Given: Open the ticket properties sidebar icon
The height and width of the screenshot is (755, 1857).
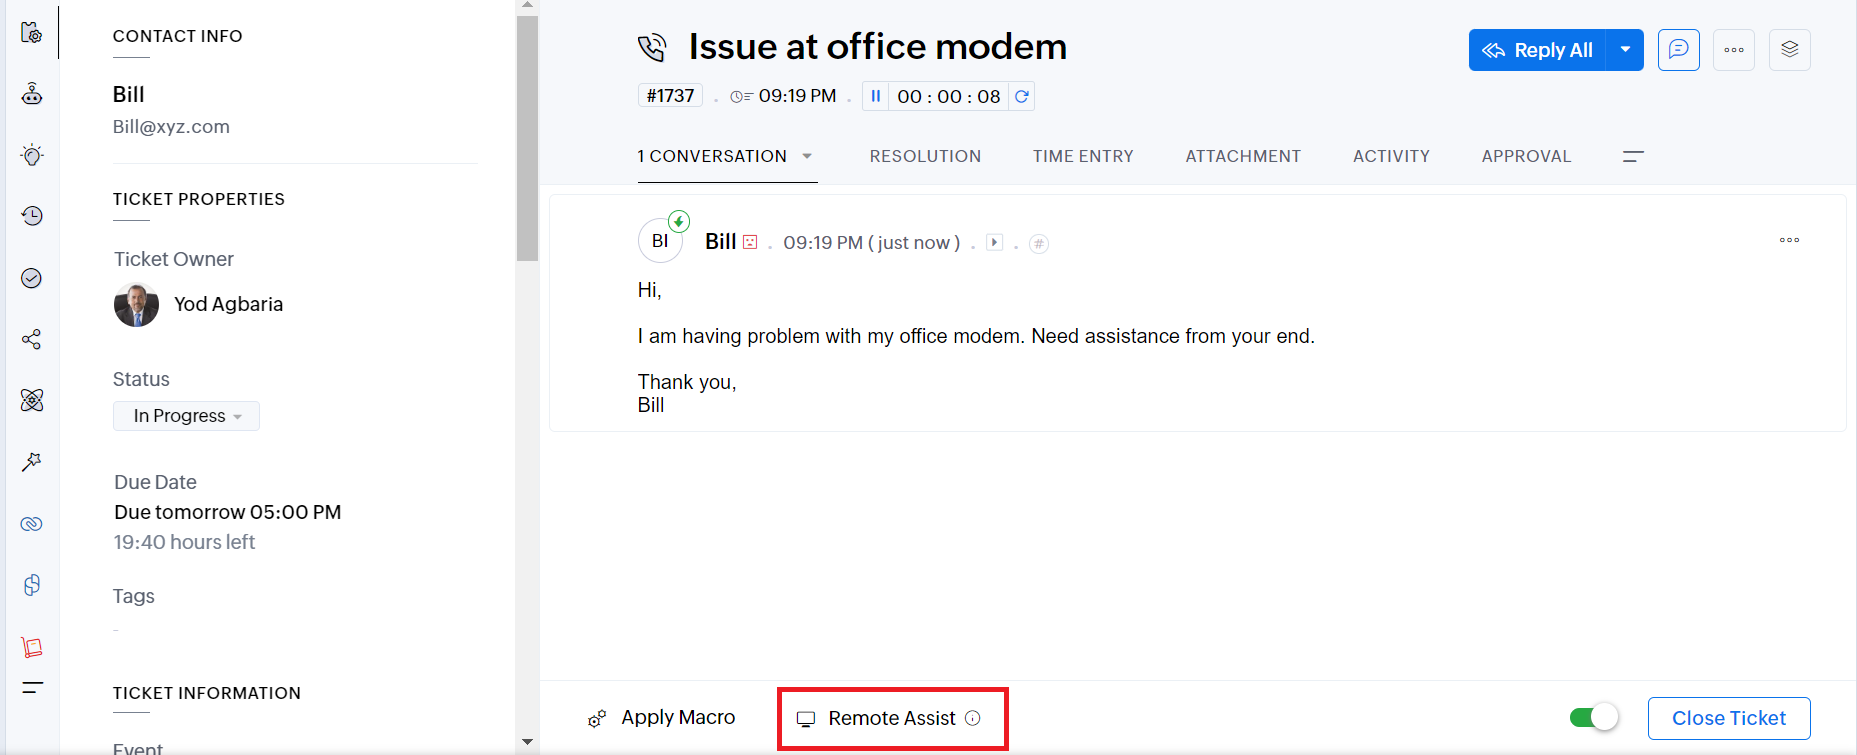Looking at the screenshot, I should click(32, 33).
